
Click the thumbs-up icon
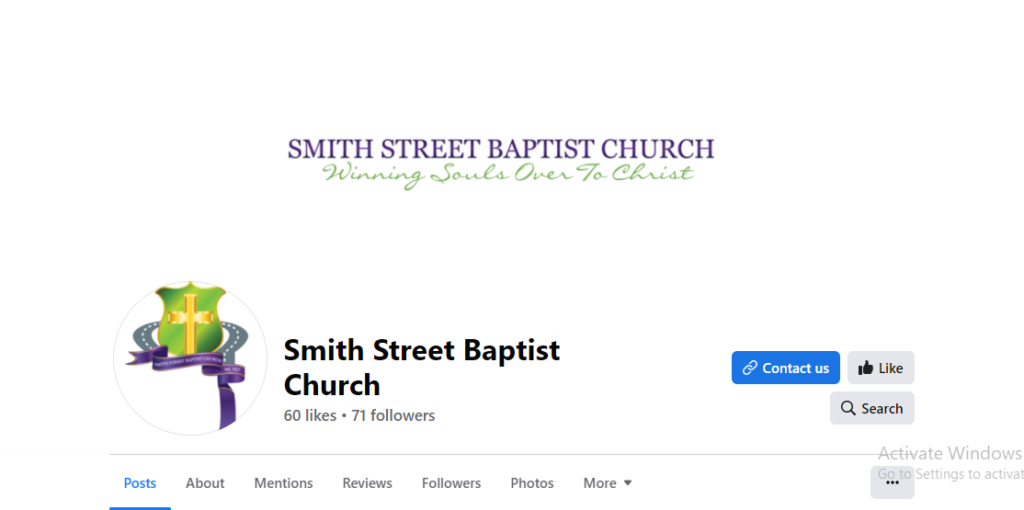click(x=866, y=368)
